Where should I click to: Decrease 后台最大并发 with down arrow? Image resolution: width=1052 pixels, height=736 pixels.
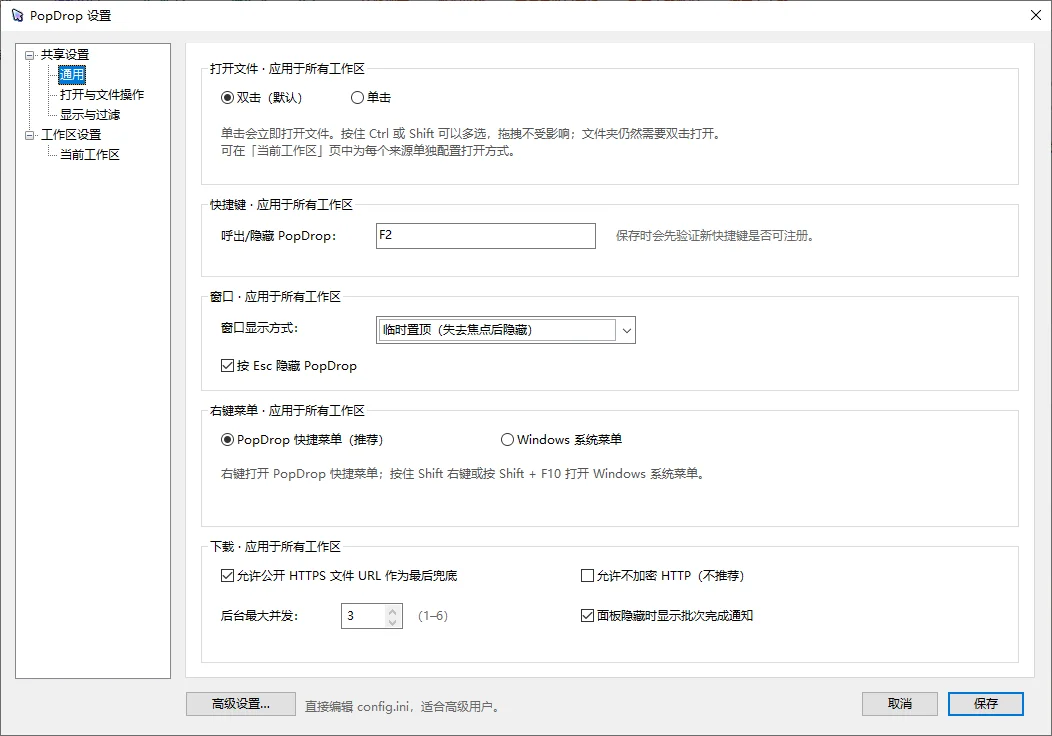[x=393, y=622]
